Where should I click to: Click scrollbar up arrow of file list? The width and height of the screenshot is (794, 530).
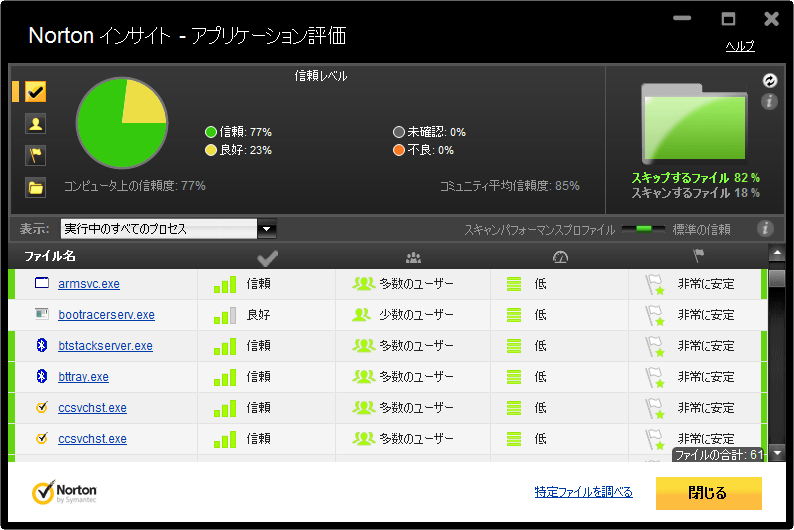776,253
